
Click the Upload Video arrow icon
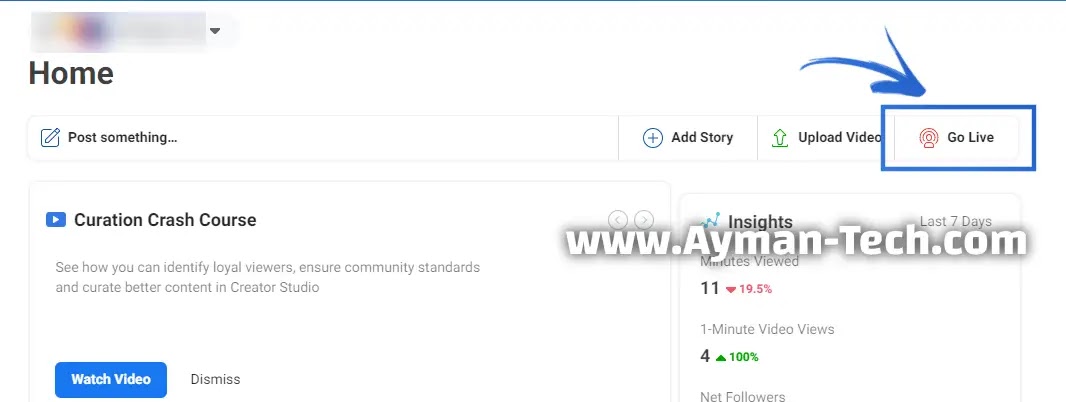click(780, 138)
